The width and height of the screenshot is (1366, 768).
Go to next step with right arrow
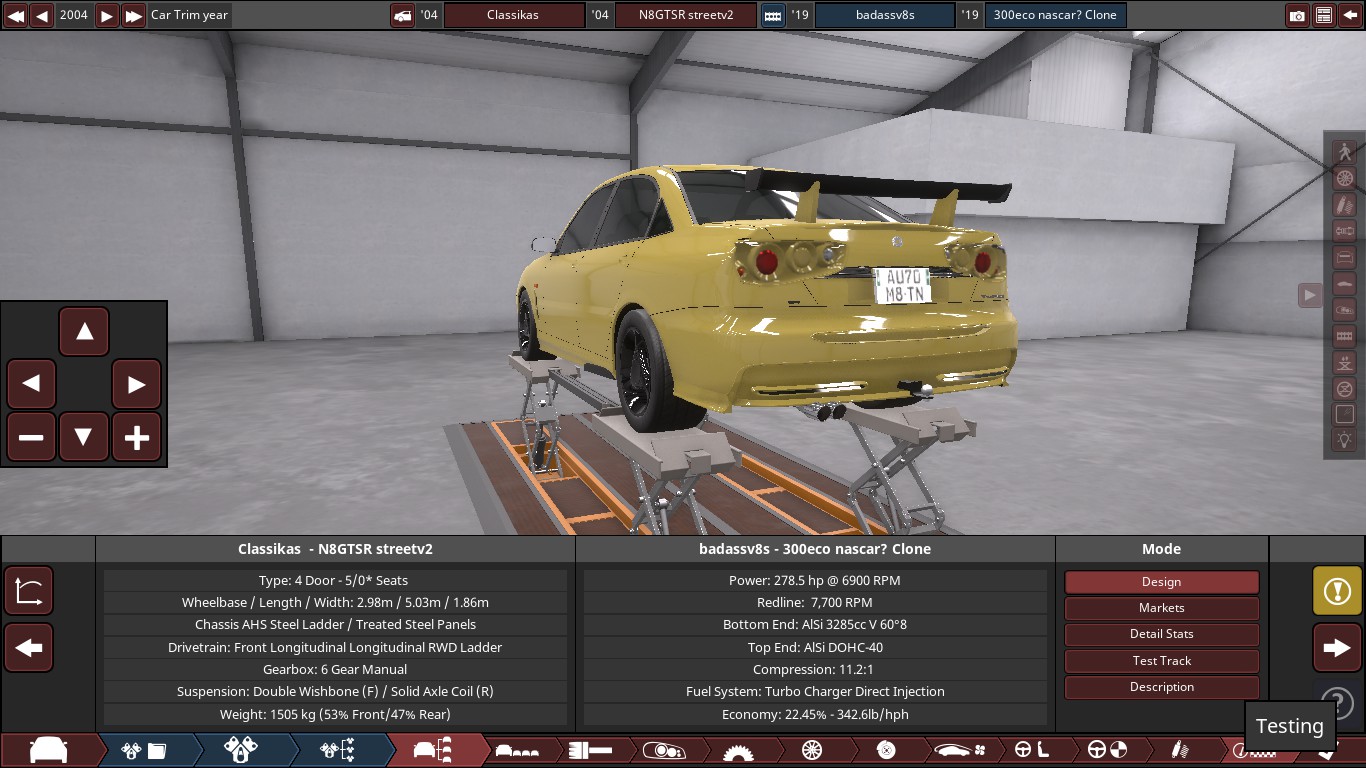1337,648
